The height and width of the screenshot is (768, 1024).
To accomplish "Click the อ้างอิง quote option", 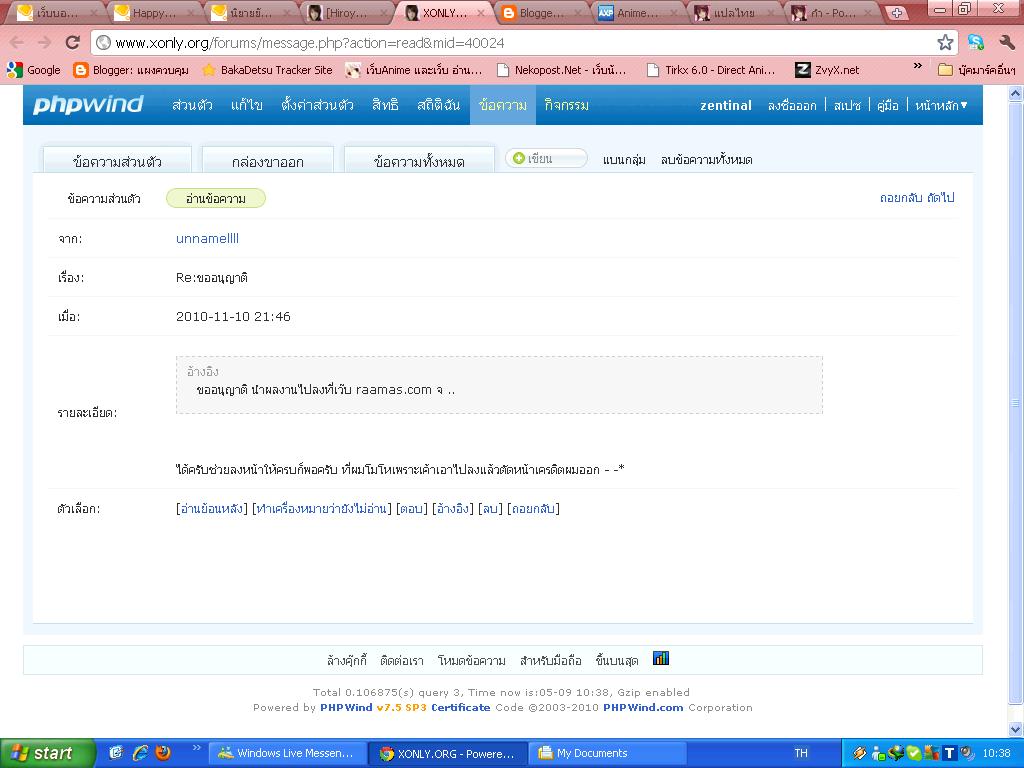I will click(453, 508).
